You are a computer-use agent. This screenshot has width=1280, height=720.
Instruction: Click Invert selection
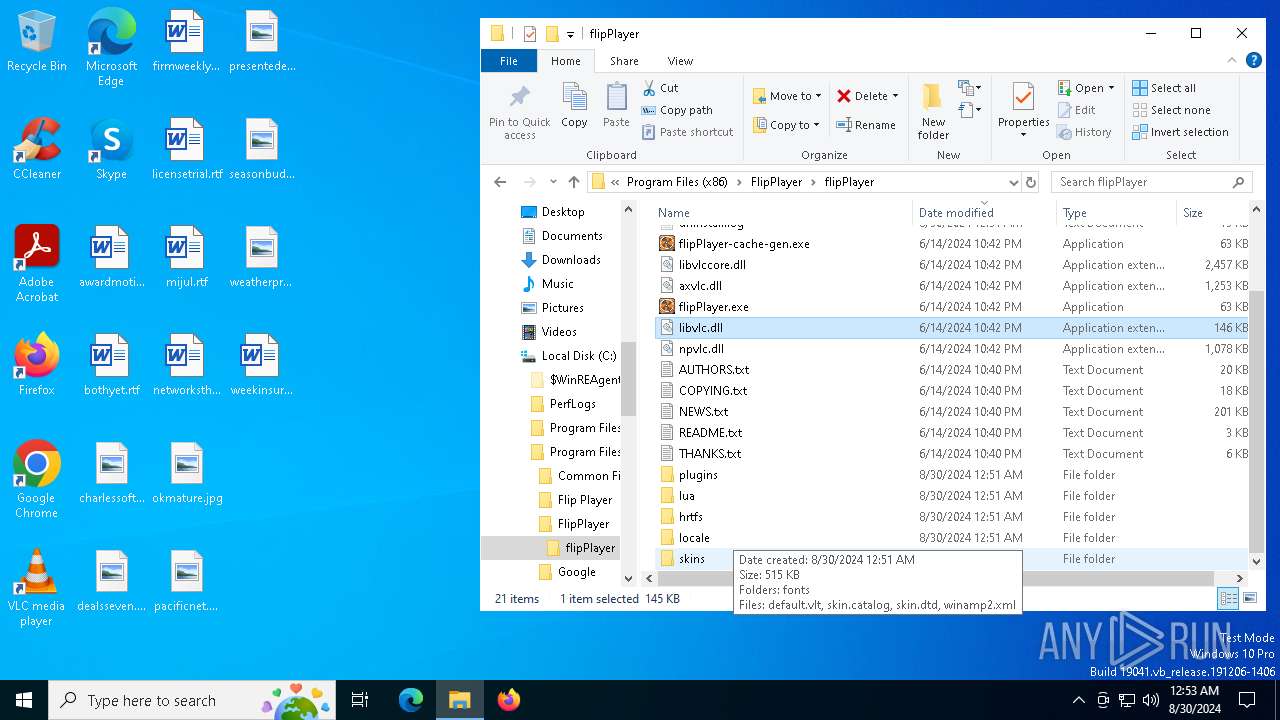(1180, 132)
